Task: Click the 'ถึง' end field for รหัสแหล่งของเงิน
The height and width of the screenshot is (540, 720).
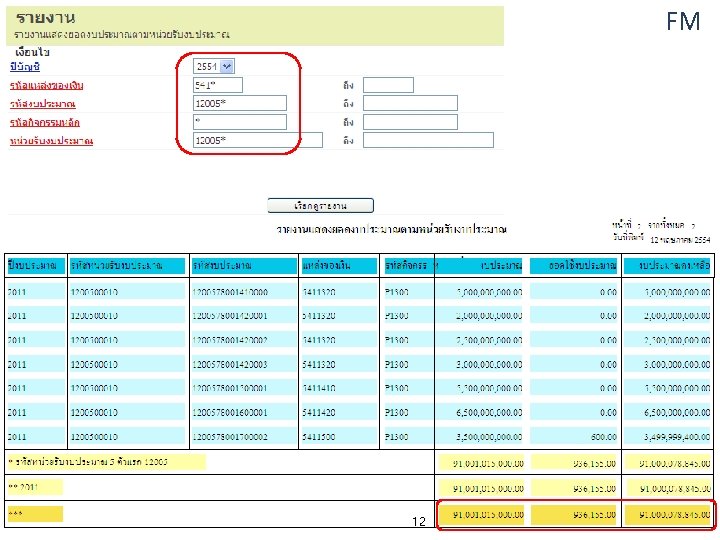Action: point(388,85)
